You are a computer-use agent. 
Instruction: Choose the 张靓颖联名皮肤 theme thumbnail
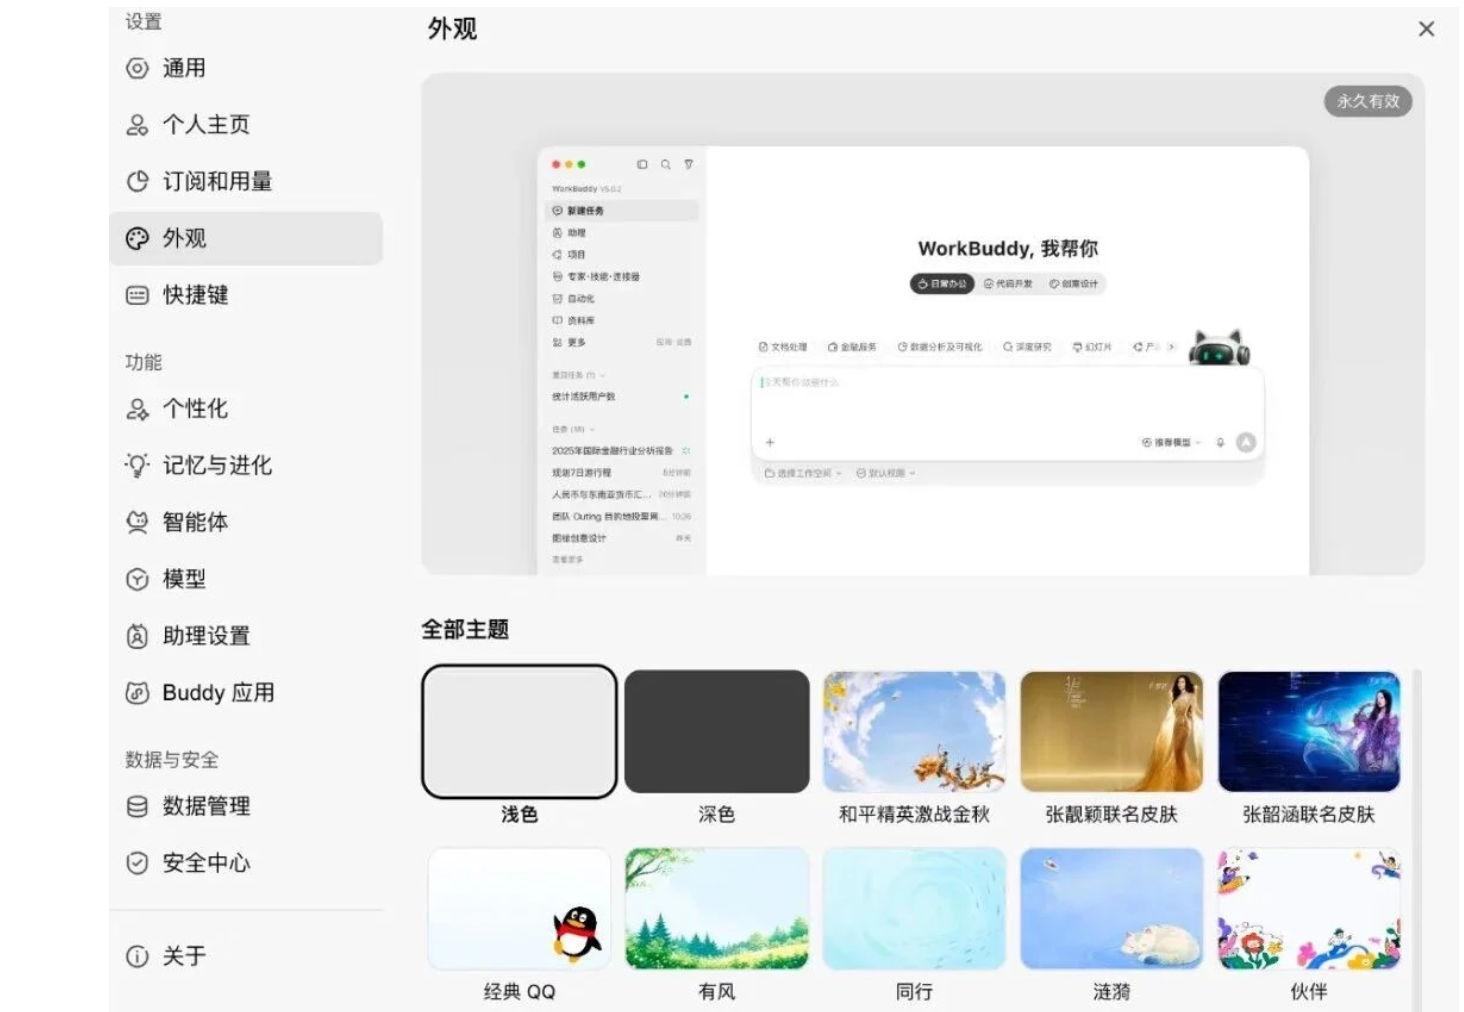1111,732
